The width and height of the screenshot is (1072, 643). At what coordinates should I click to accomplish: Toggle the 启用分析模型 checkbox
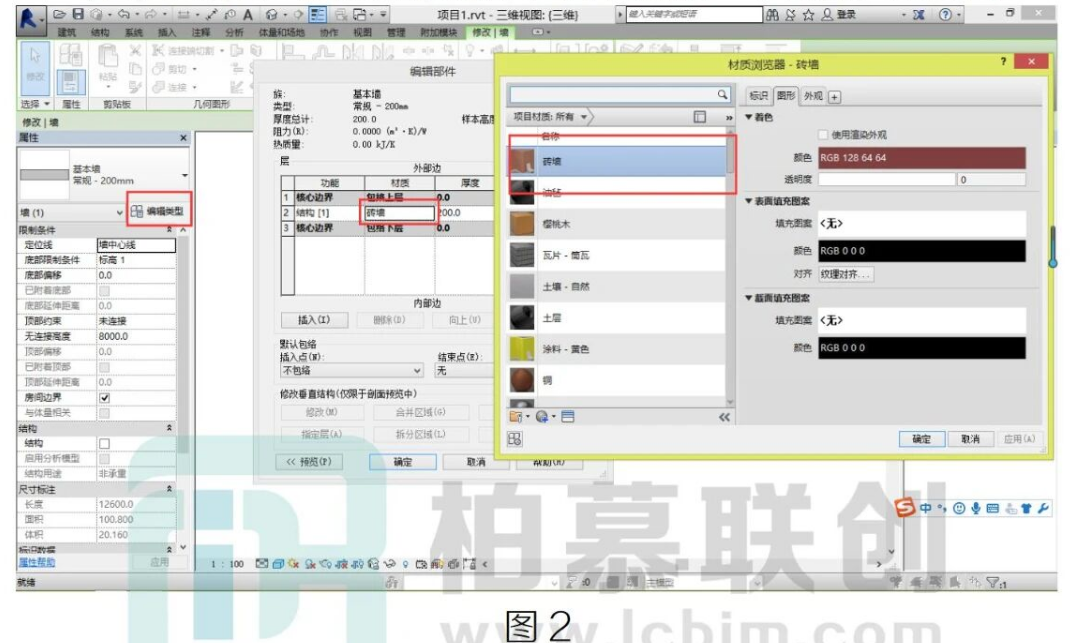click(x=105, y=459)
